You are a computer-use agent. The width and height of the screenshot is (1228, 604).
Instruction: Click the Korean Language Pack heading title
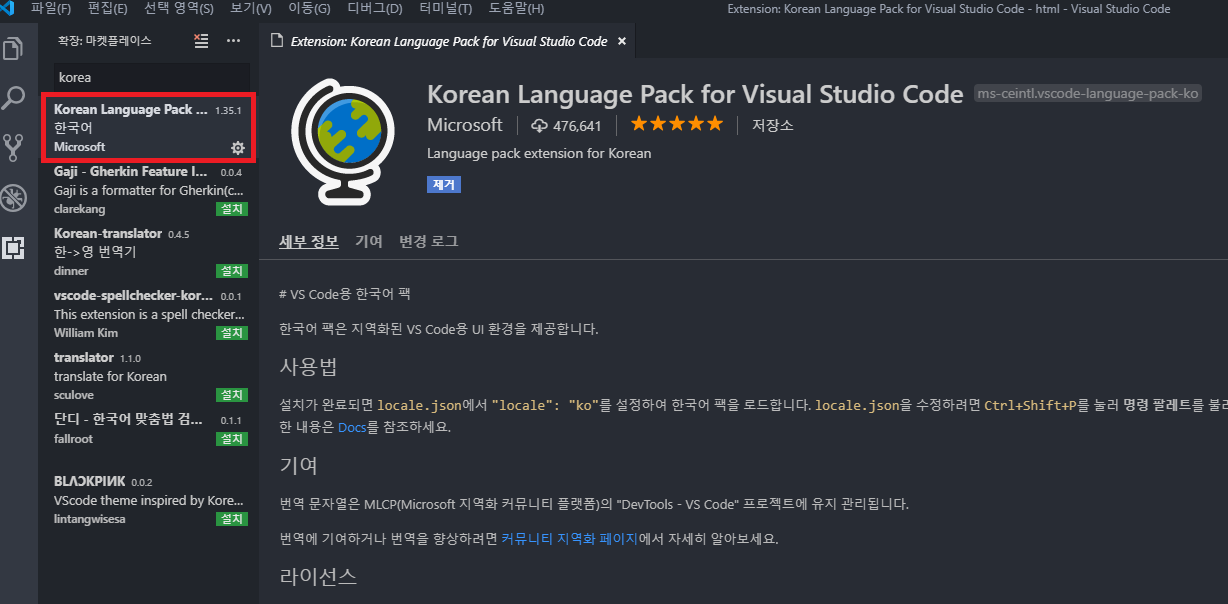coord(695,93)
